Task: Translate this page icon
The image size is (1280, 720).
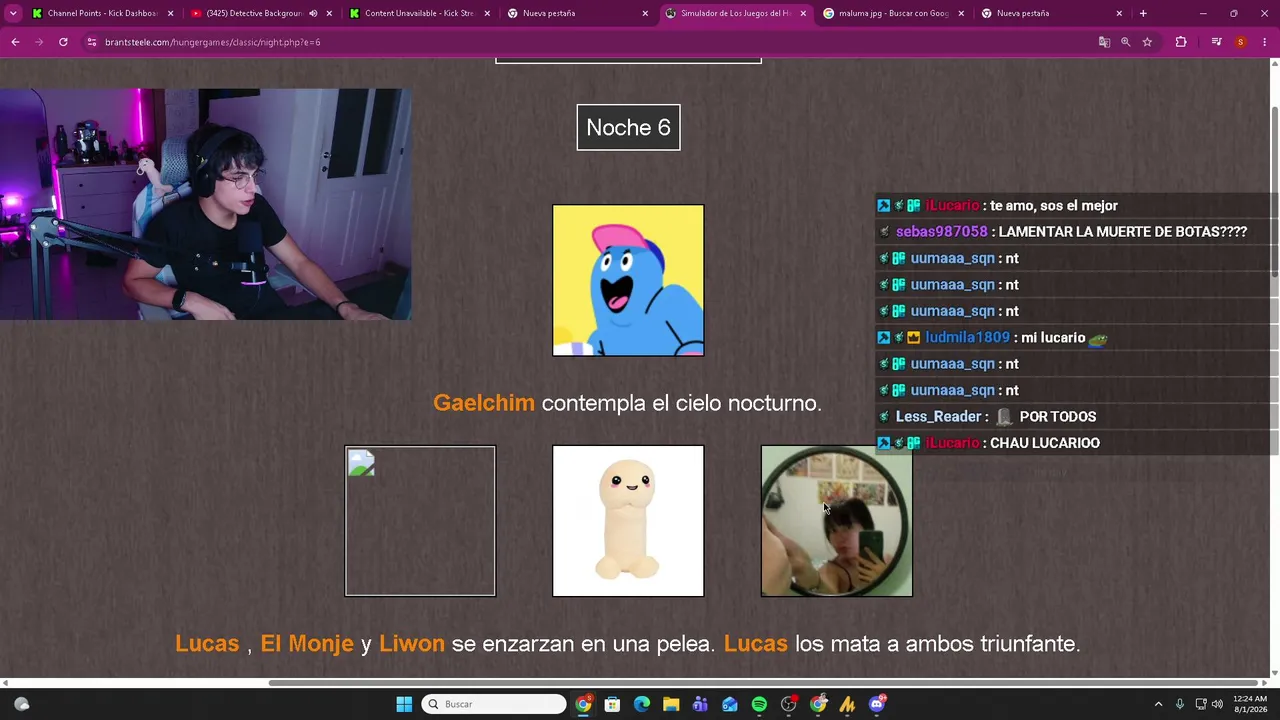Action: click(x=1104, y=42)
